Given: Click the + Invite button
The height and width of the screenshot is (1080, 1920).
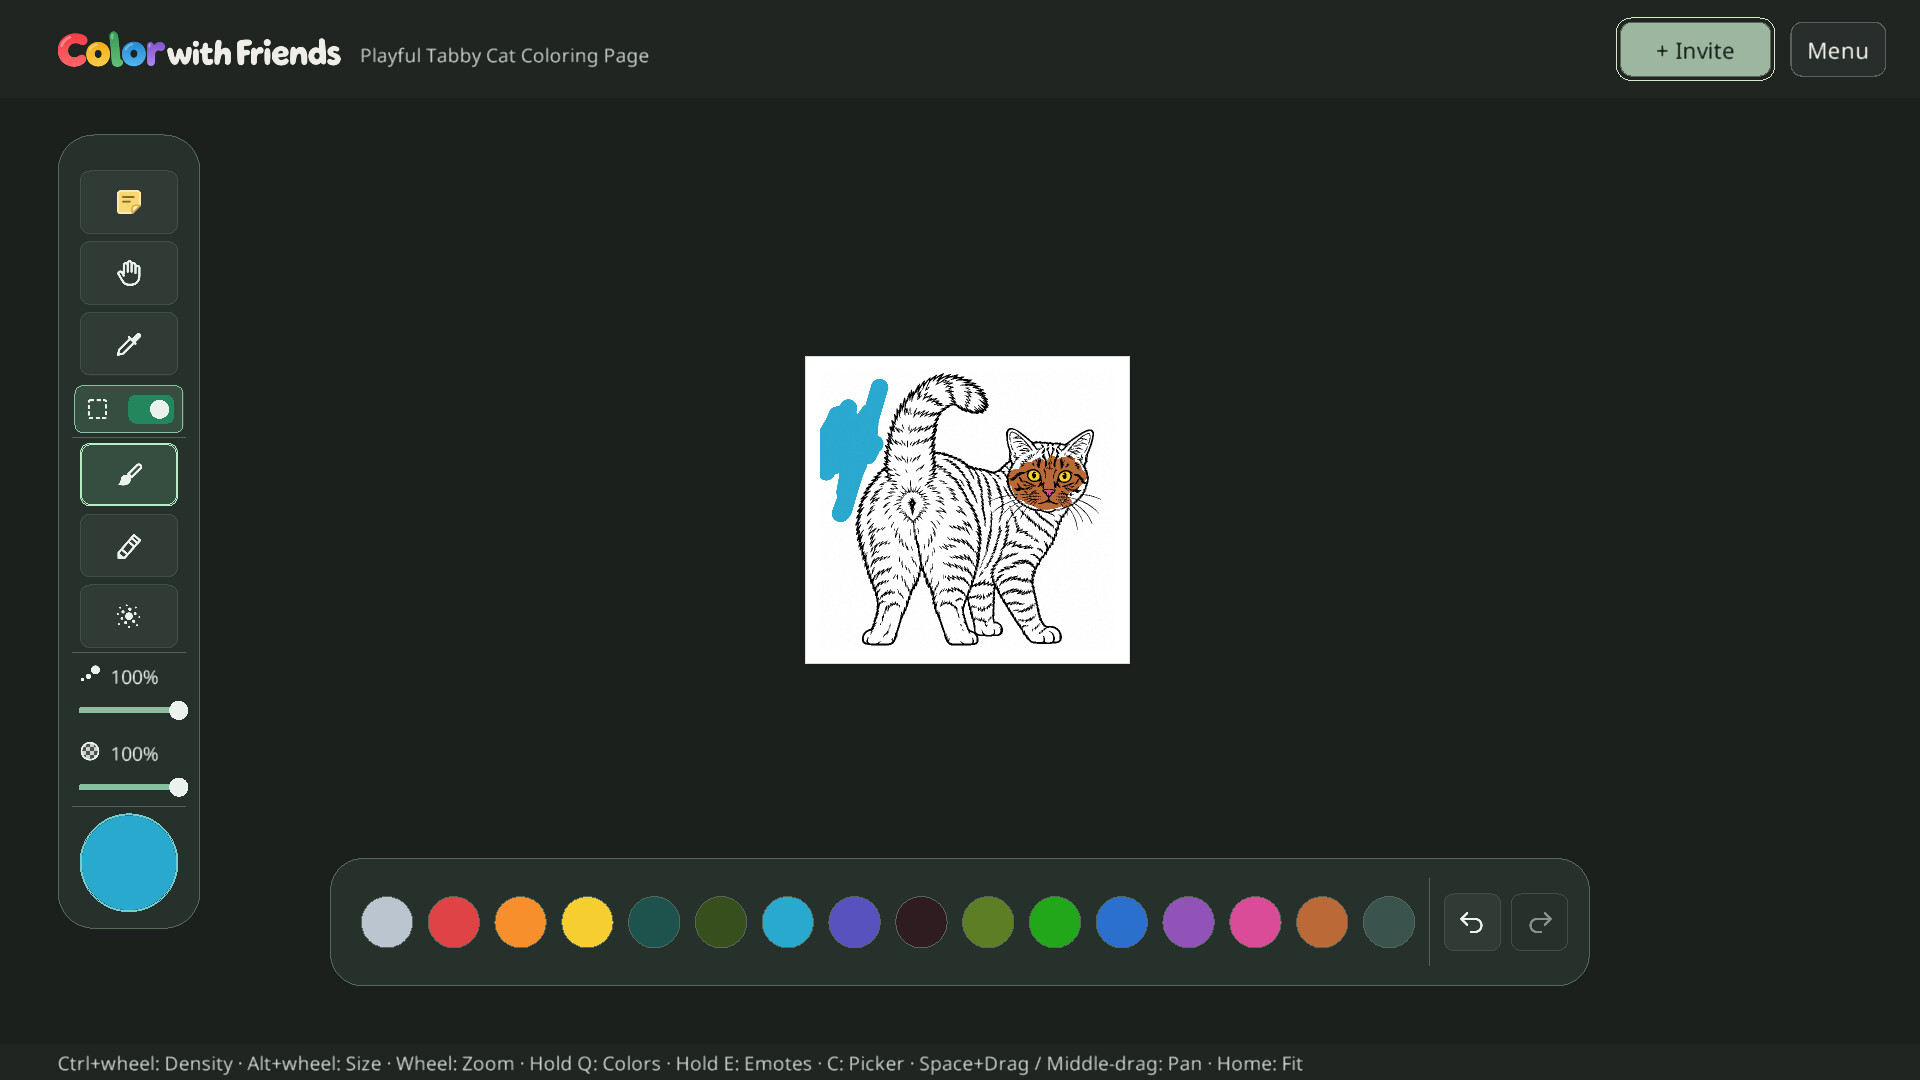Looking at the screenshot, I should pyautogui.click(x=1695, y=50).
